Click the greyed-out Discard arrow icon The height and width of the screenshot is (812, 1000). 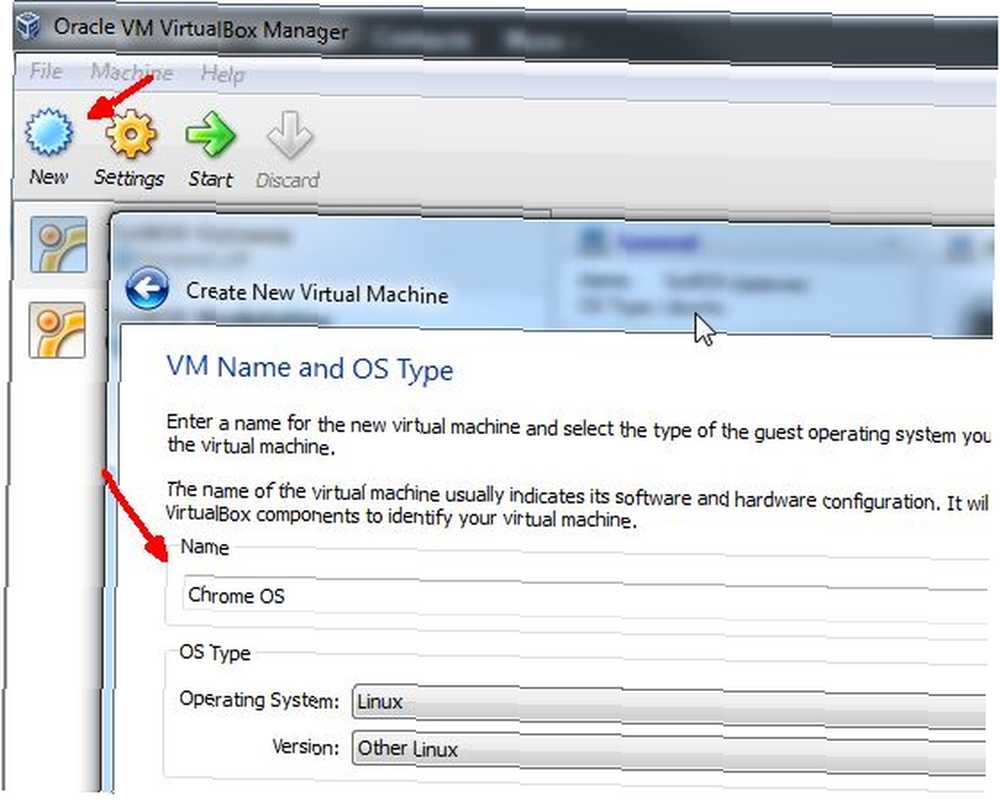pyautogui.click(x=290, y=135)
